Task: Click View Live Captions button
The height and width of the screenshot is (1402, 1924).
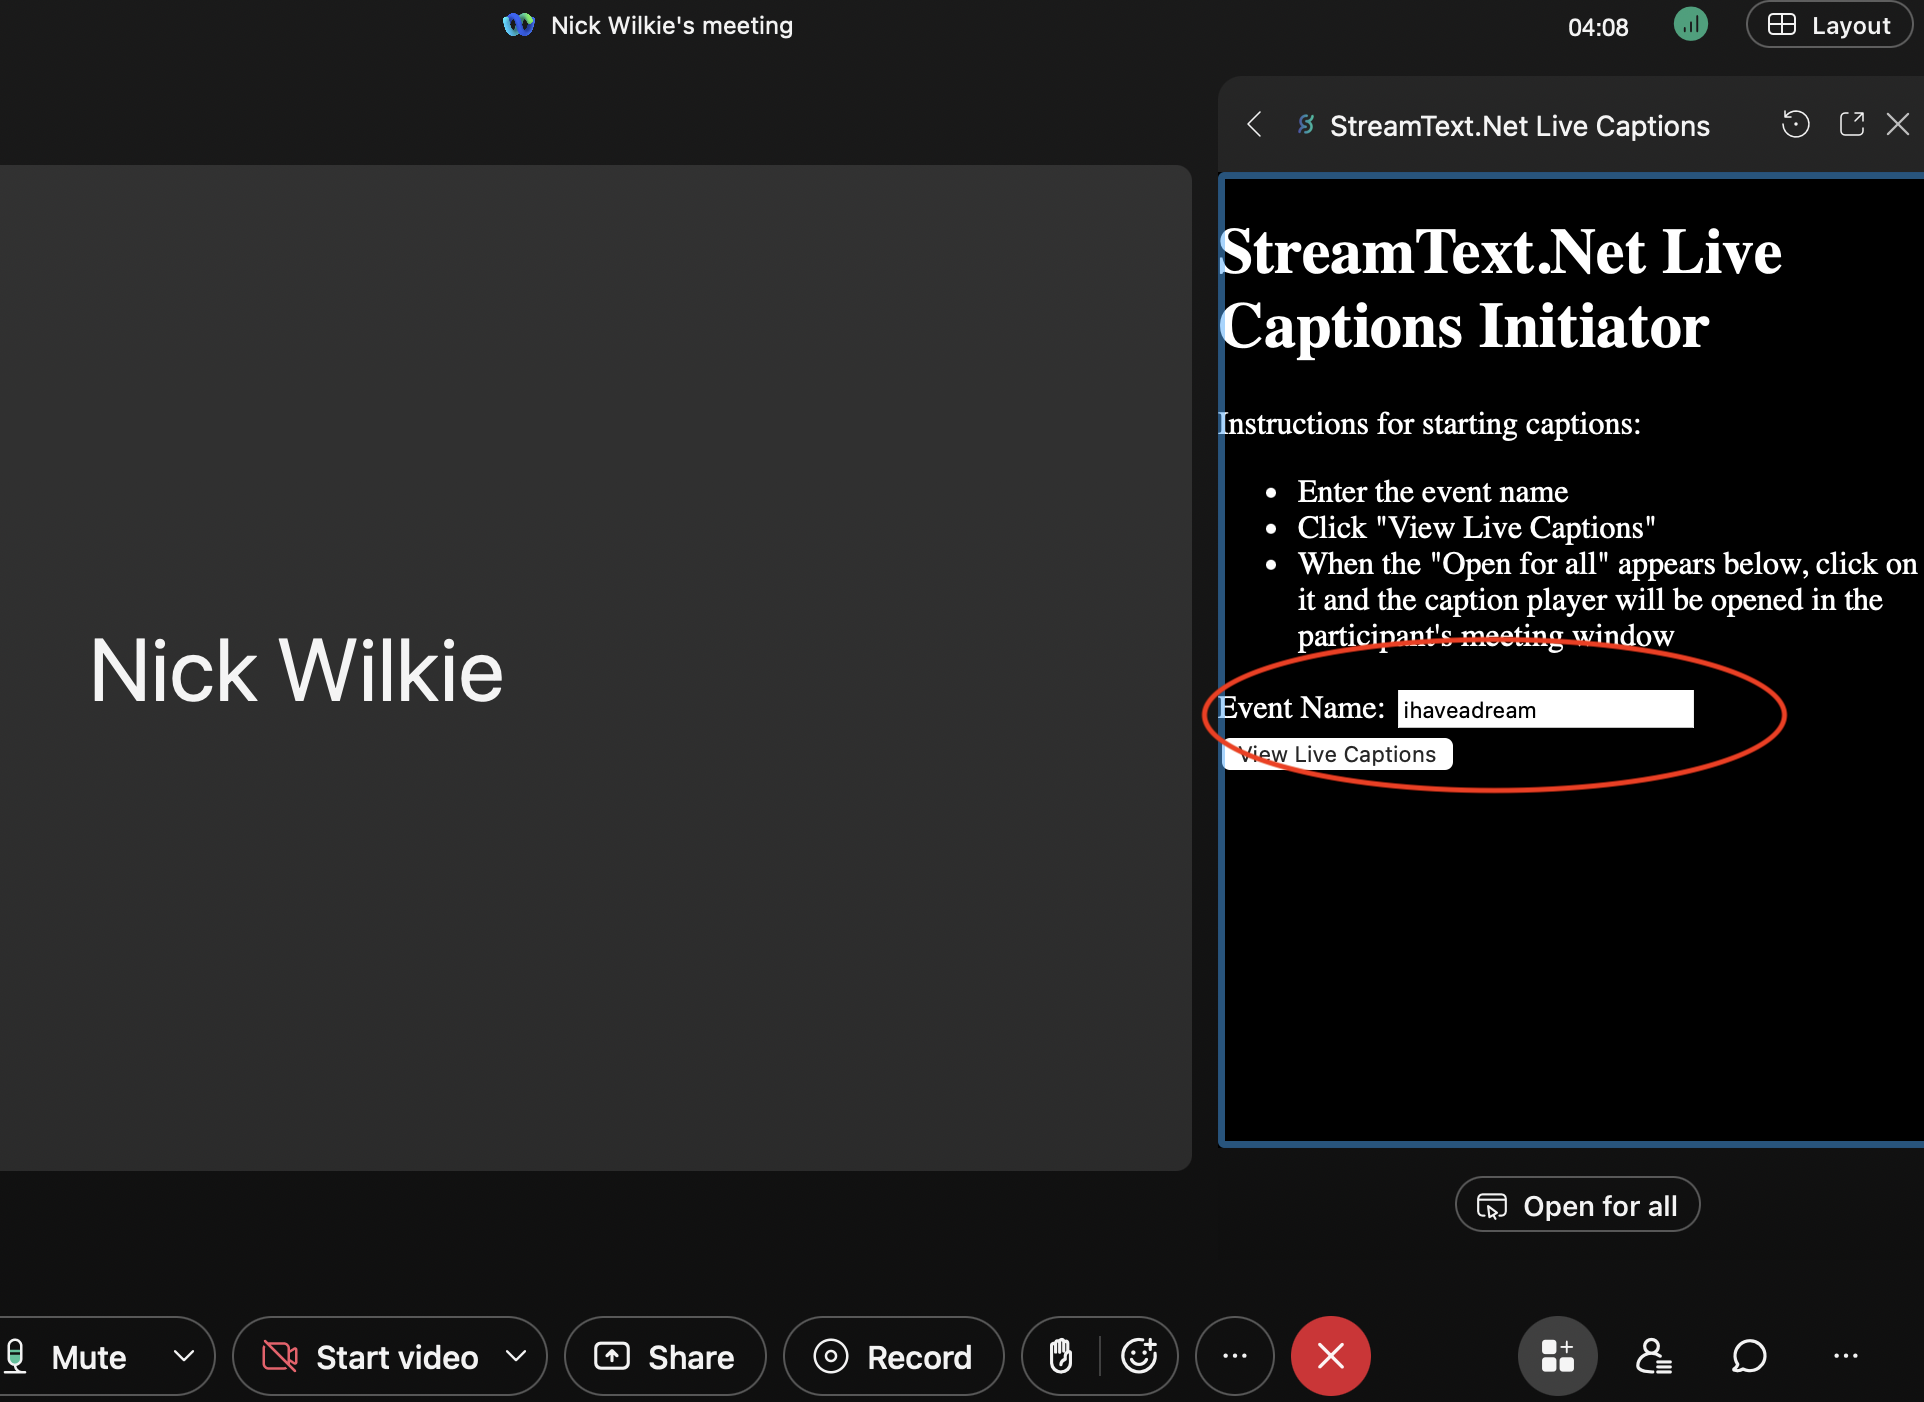Action: 1337,755
